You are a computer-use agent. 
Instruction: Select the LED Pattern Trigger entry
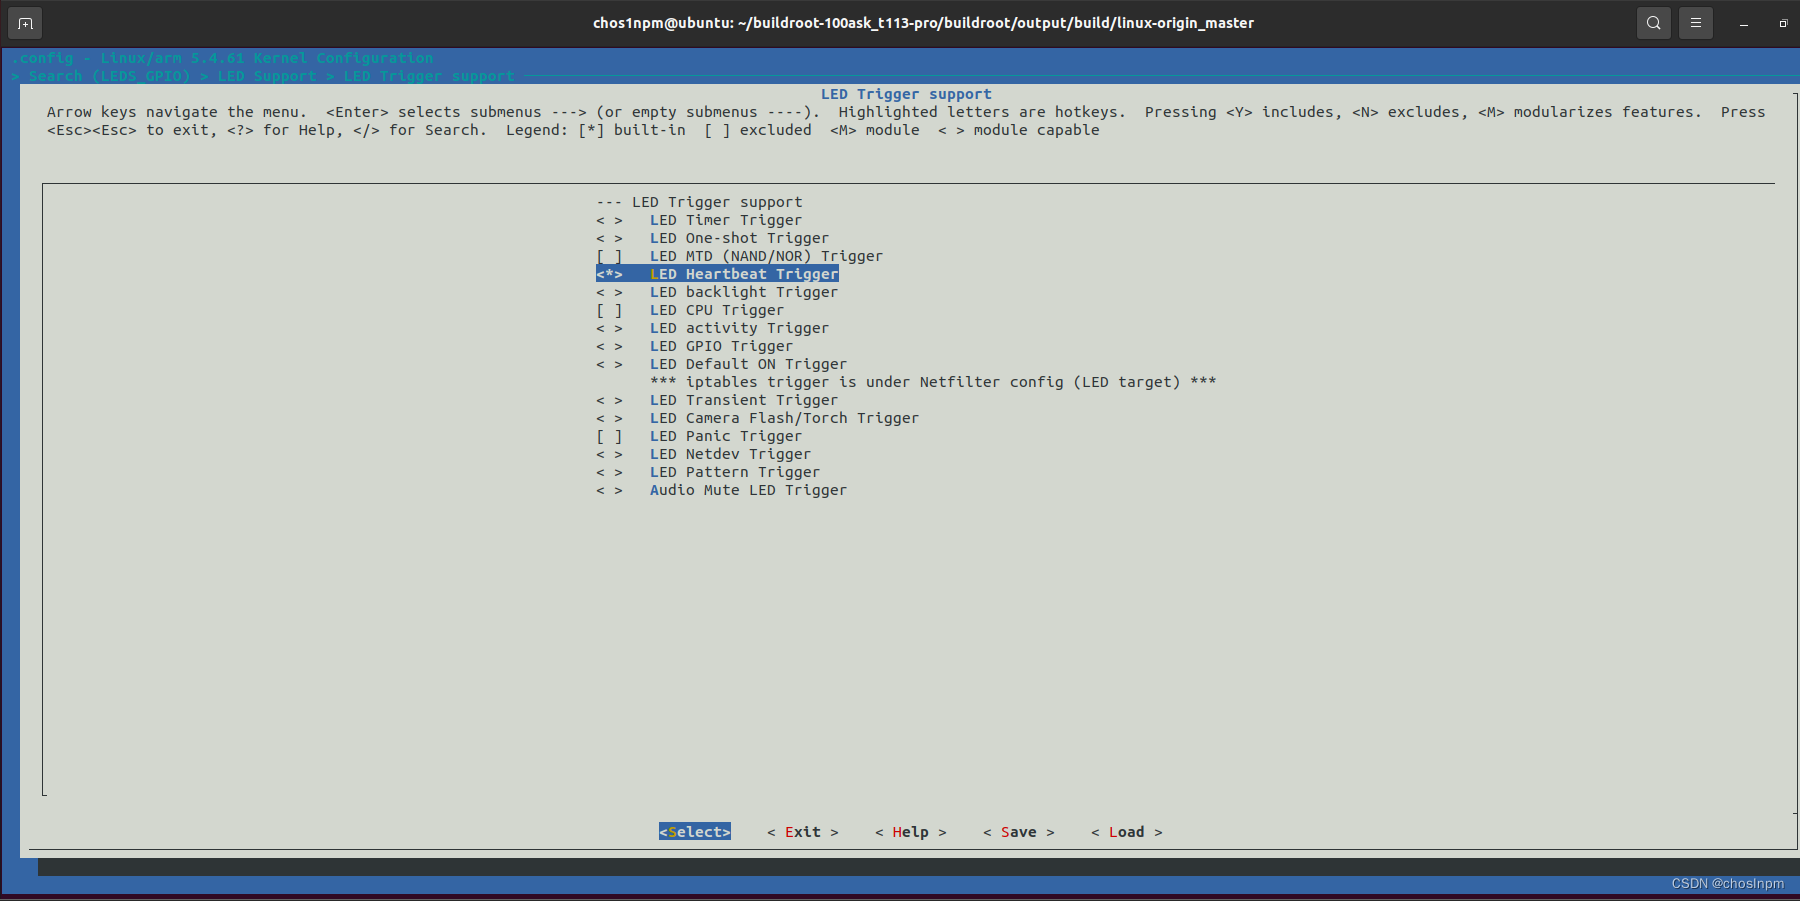pyautogui.click(x=733, y=472)
